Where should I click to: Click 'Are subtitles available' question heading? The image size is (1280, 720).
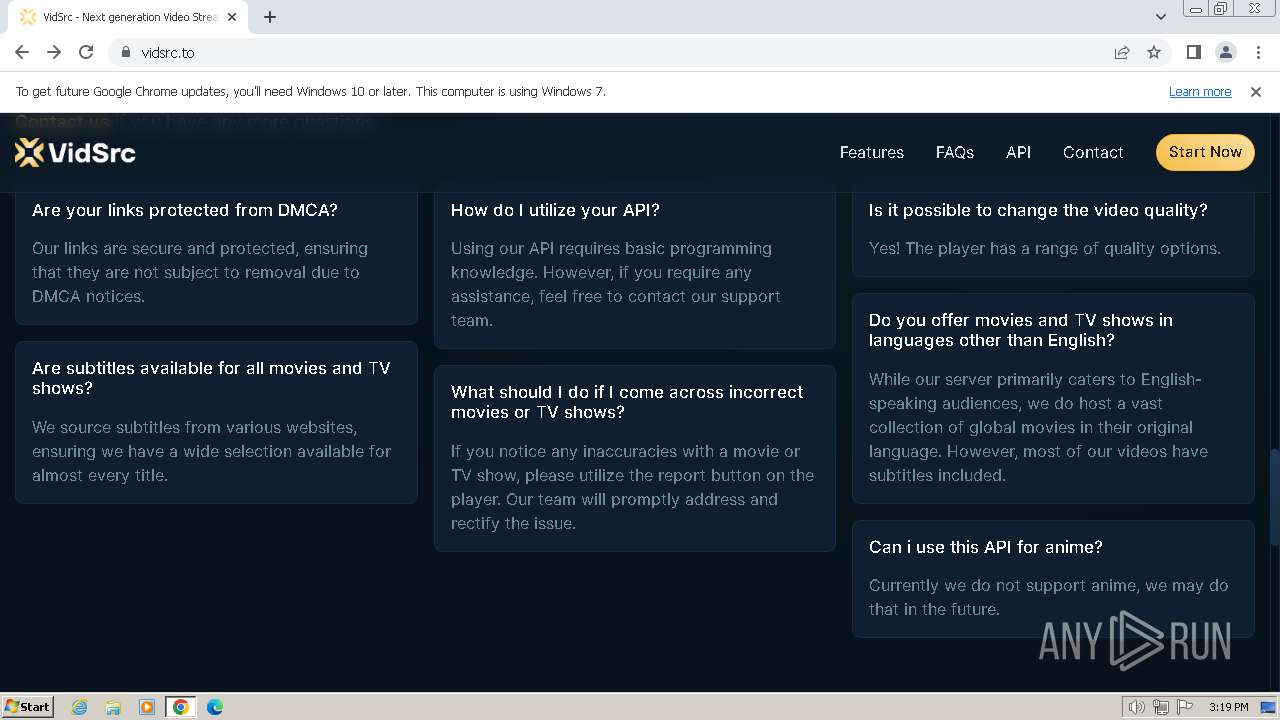(211, 378)
